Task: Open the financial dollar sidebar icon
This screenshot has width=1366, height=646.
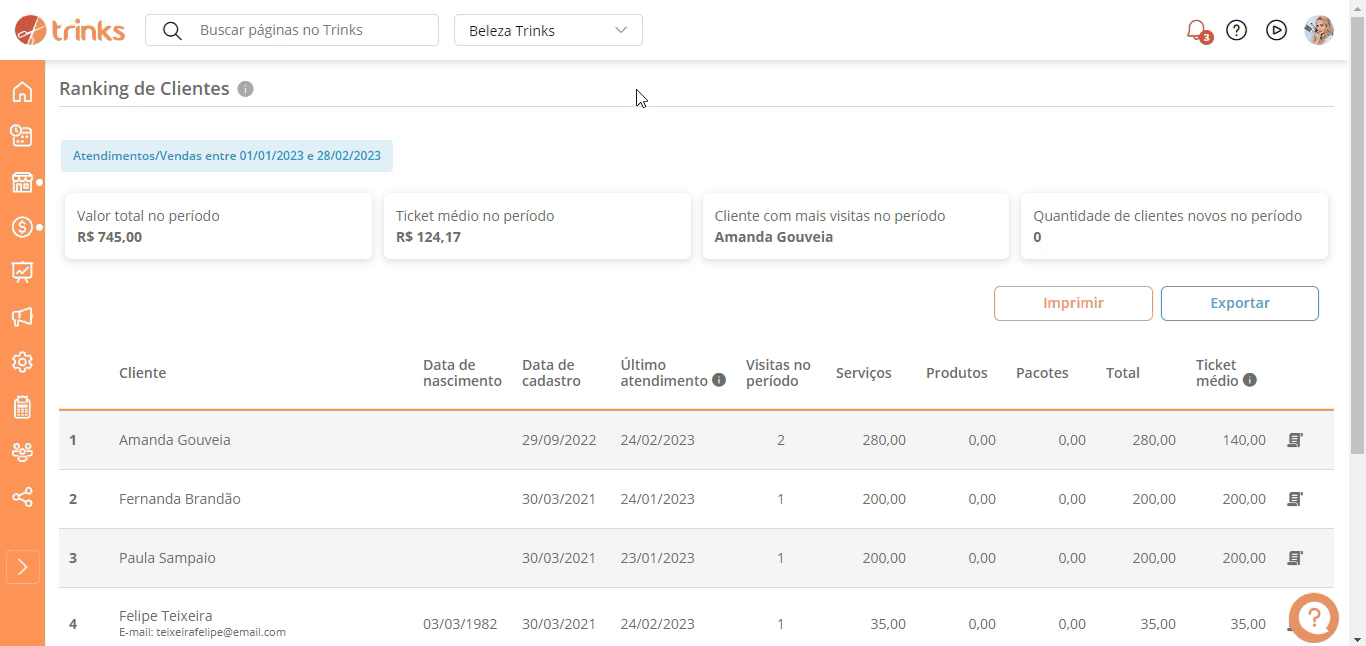Action: 22,227
